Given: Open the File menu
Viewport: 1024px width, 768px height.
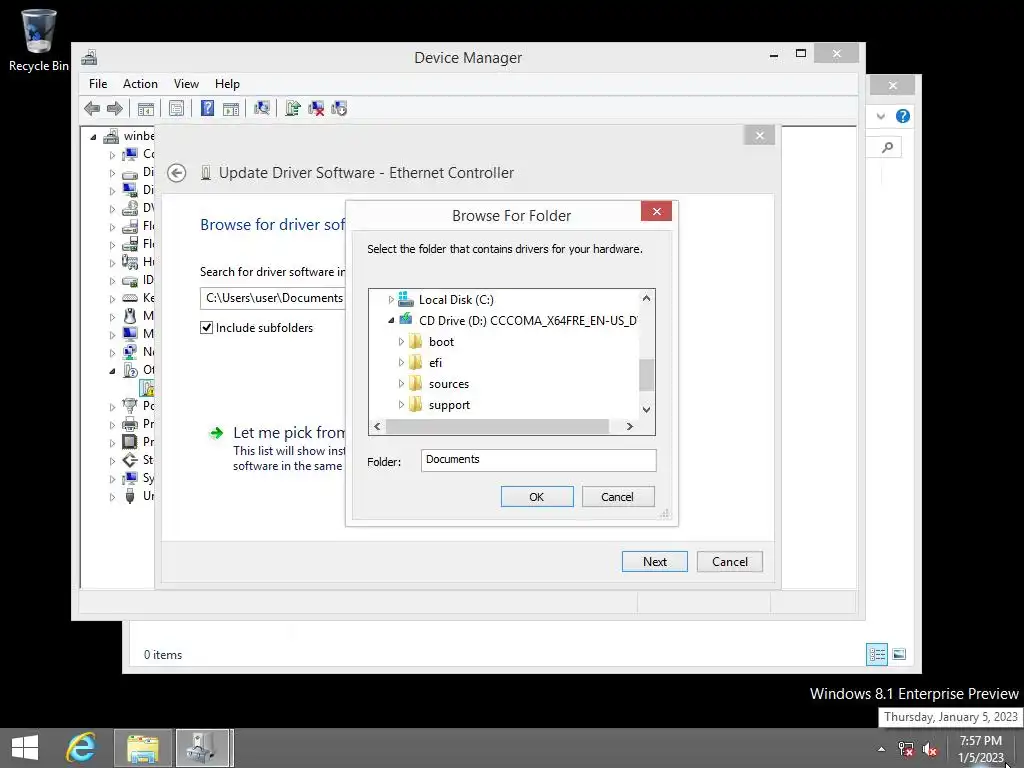Looking at the screenshot, I should point(98,84).
